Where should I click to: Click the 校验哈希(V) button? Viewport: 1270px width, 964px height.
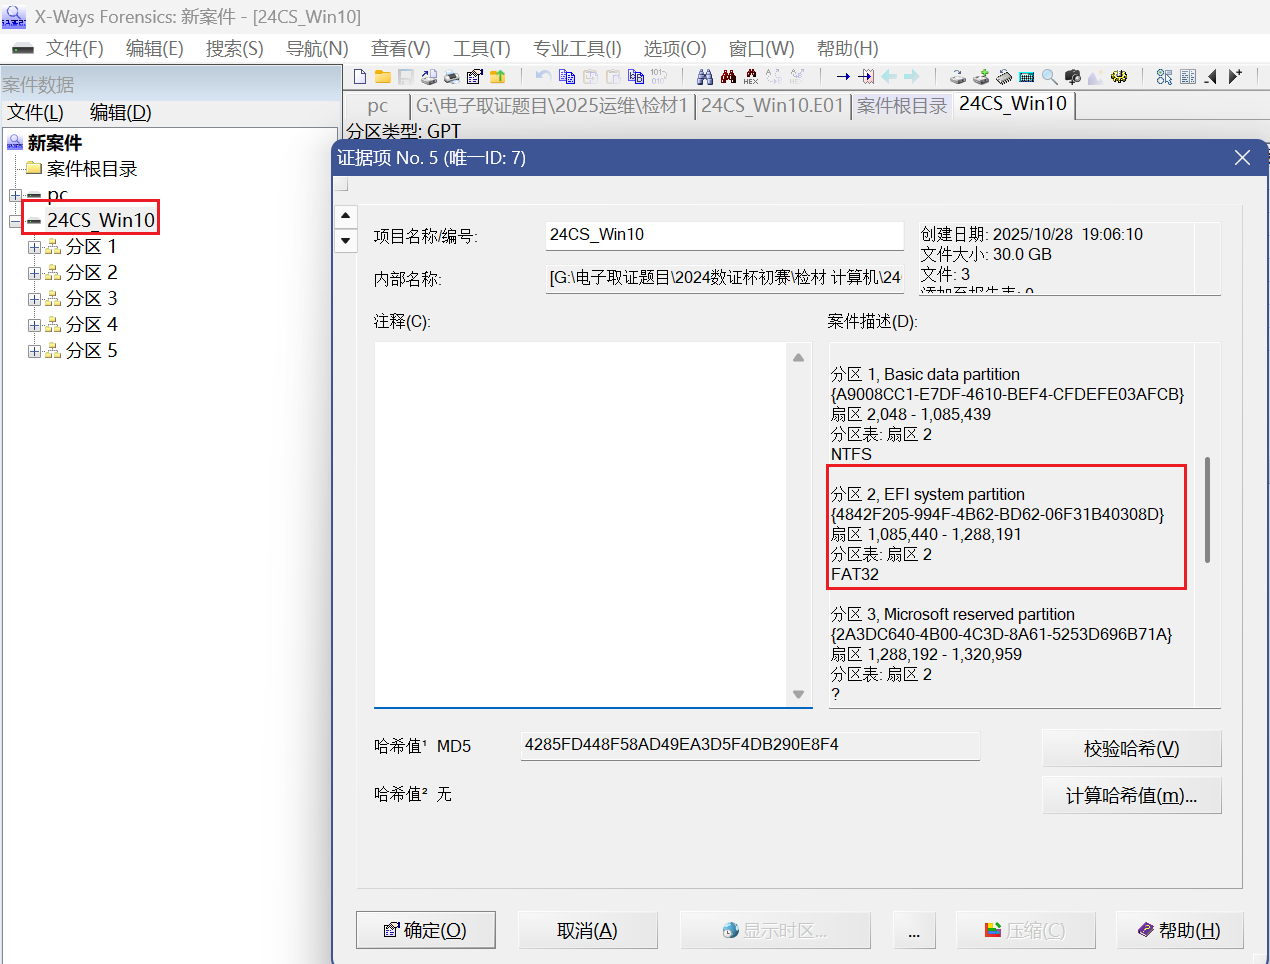(x=1131, y=748)
